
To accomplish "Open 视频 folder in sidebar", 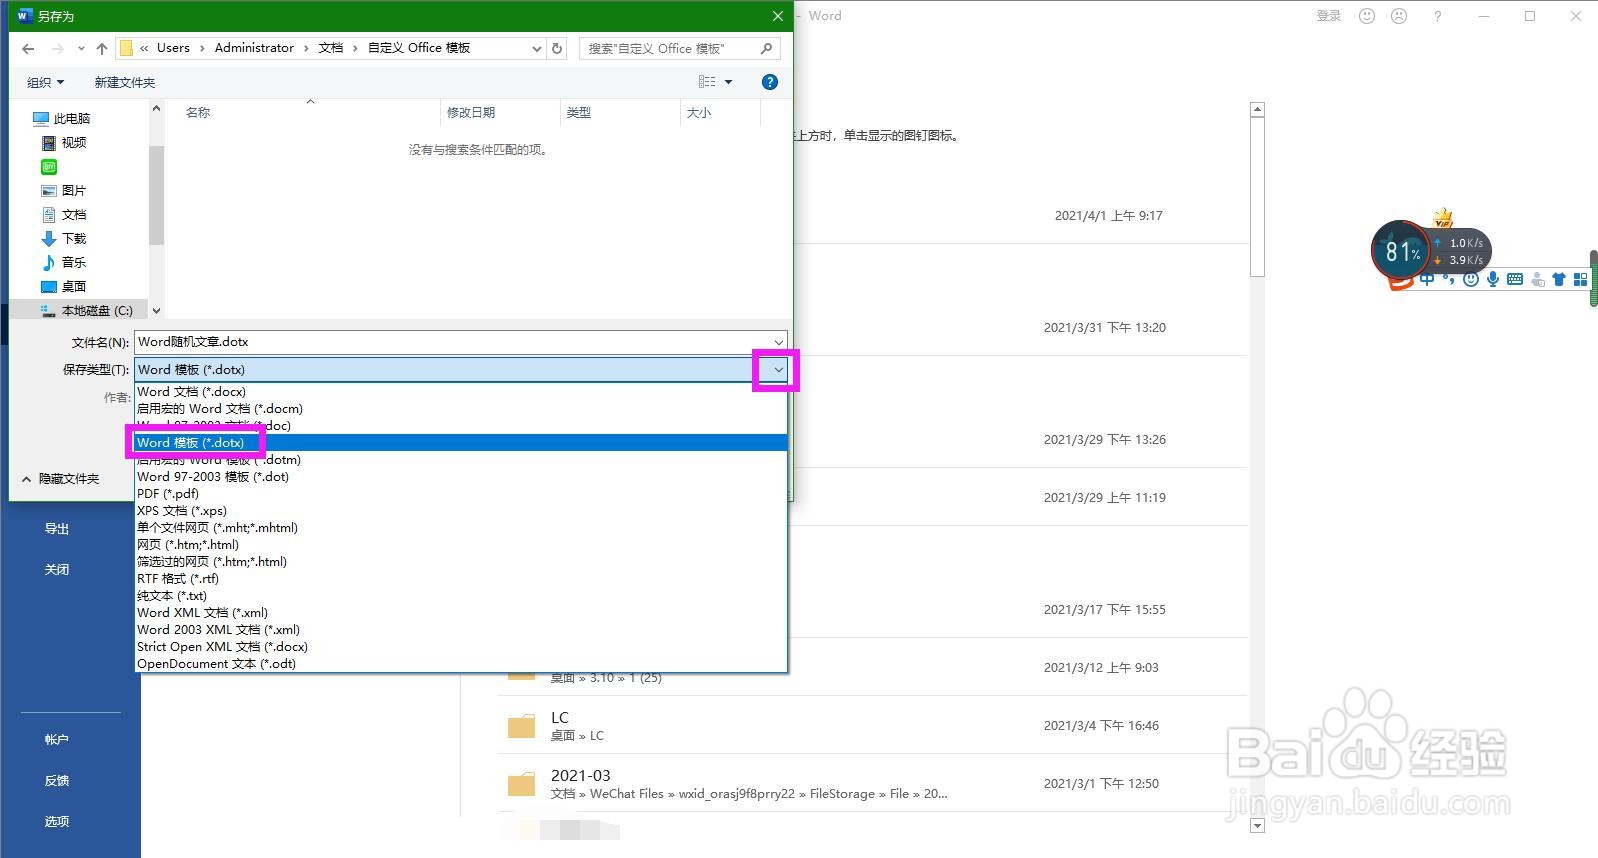I will pyautogui.click(x=64, y=142).
